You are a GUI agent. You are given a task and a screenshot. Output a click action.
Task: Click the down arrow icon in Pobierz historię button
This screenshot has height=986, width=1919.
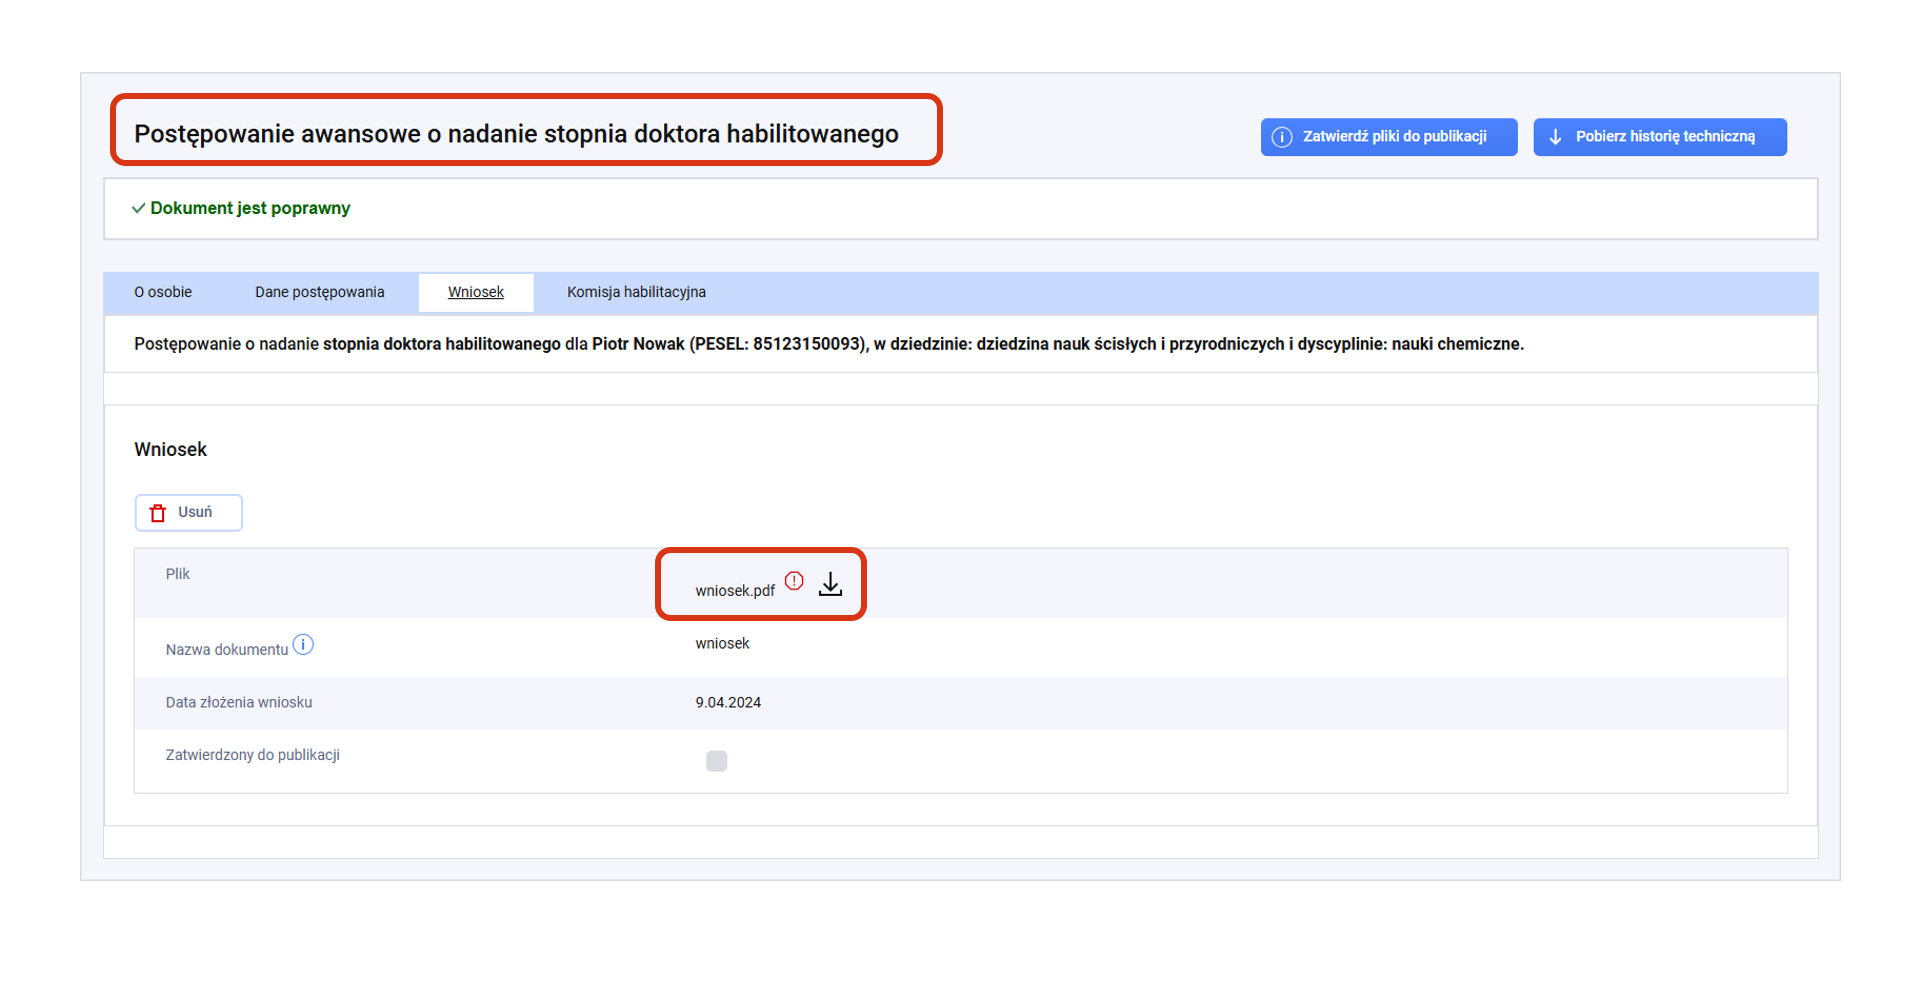pyautogui.click(x=1555, y=137)
